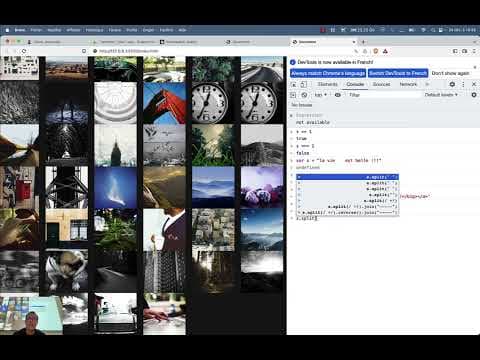The width and height of the screenshot is (480, 360).
Task: Choose the .reverse().join suggestion in autocomplete
Action: pos(347,212)
